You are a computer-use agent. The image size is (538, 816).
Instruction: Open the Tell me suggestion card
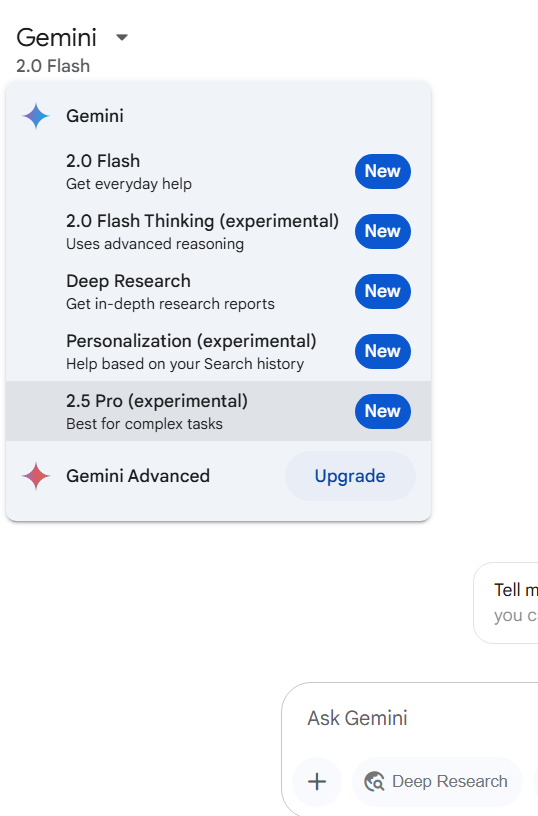(506, 603)
